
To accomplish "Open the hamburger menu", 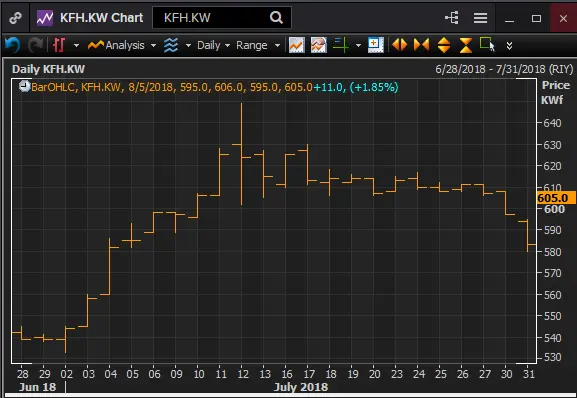I will point(480,18).
